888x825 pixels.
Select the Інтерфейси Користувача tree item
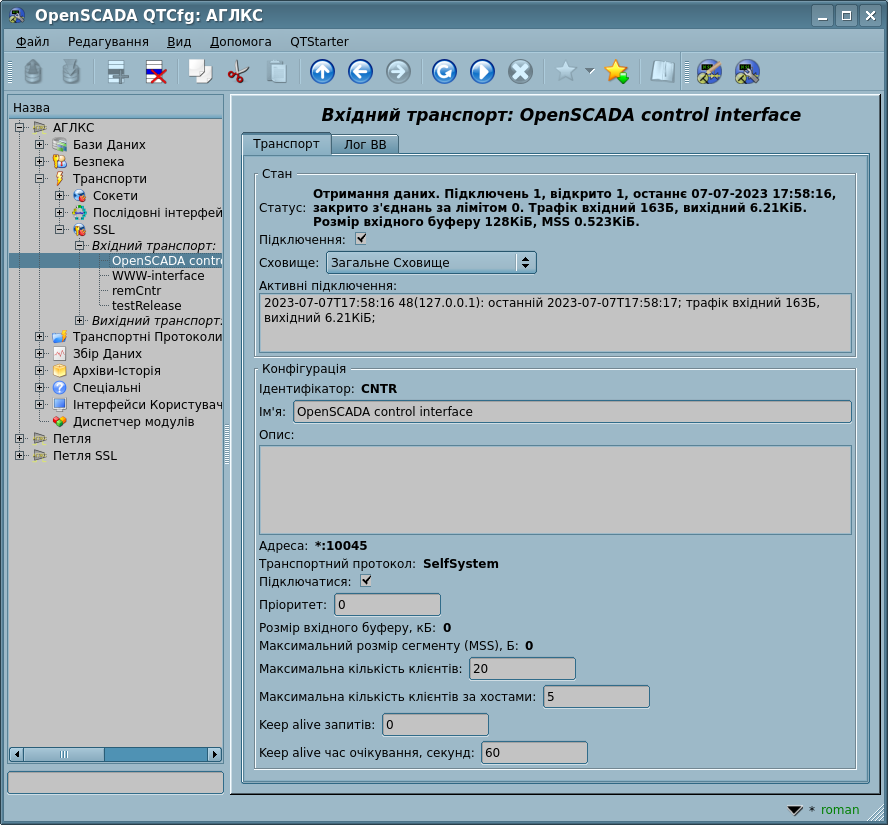pyautogui.click(x=147, y=405)
